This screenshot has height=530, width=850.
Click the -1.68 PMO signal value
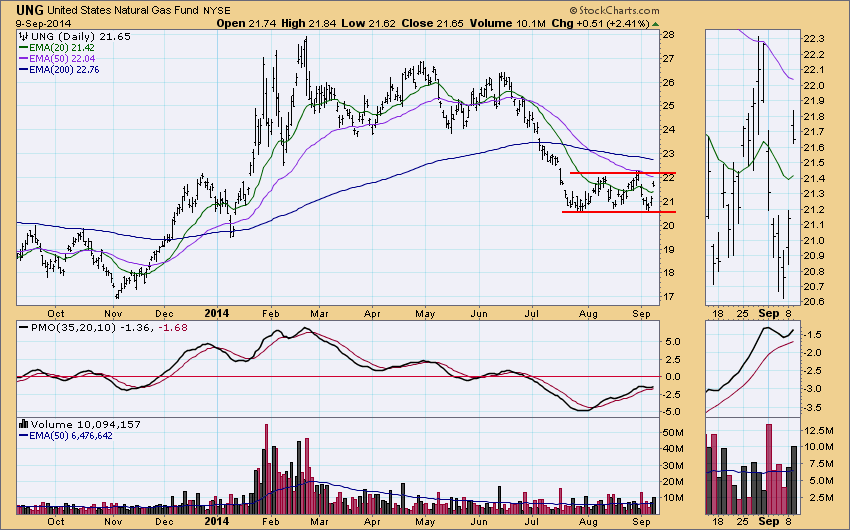coord(172,327)
